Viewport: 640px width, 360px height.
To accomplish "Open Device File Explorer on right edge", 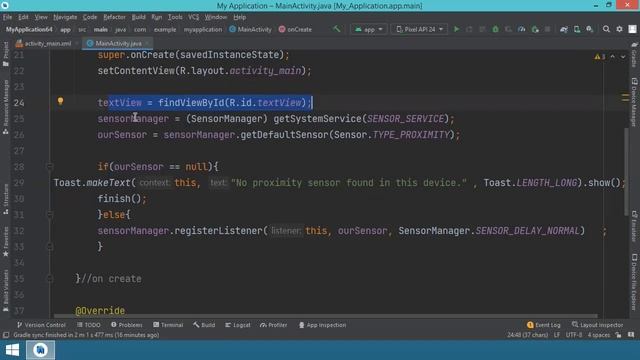I will pyautogui.click(x=634, y=282).
